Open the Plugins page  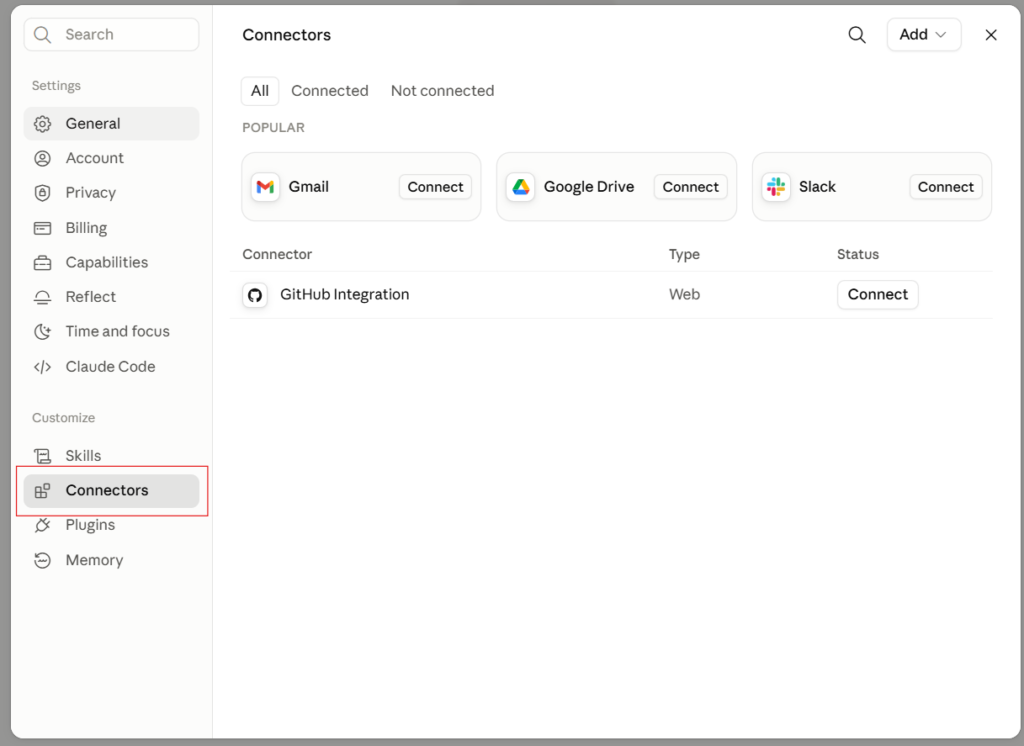click(x=112, y=525)
